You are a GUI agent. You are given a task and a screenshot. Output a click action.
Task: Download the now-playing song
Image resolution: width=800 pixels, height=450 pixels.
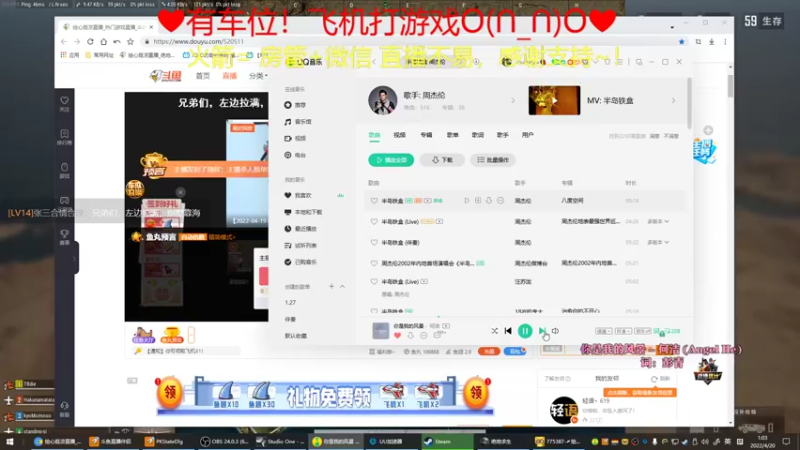(410, 335)
